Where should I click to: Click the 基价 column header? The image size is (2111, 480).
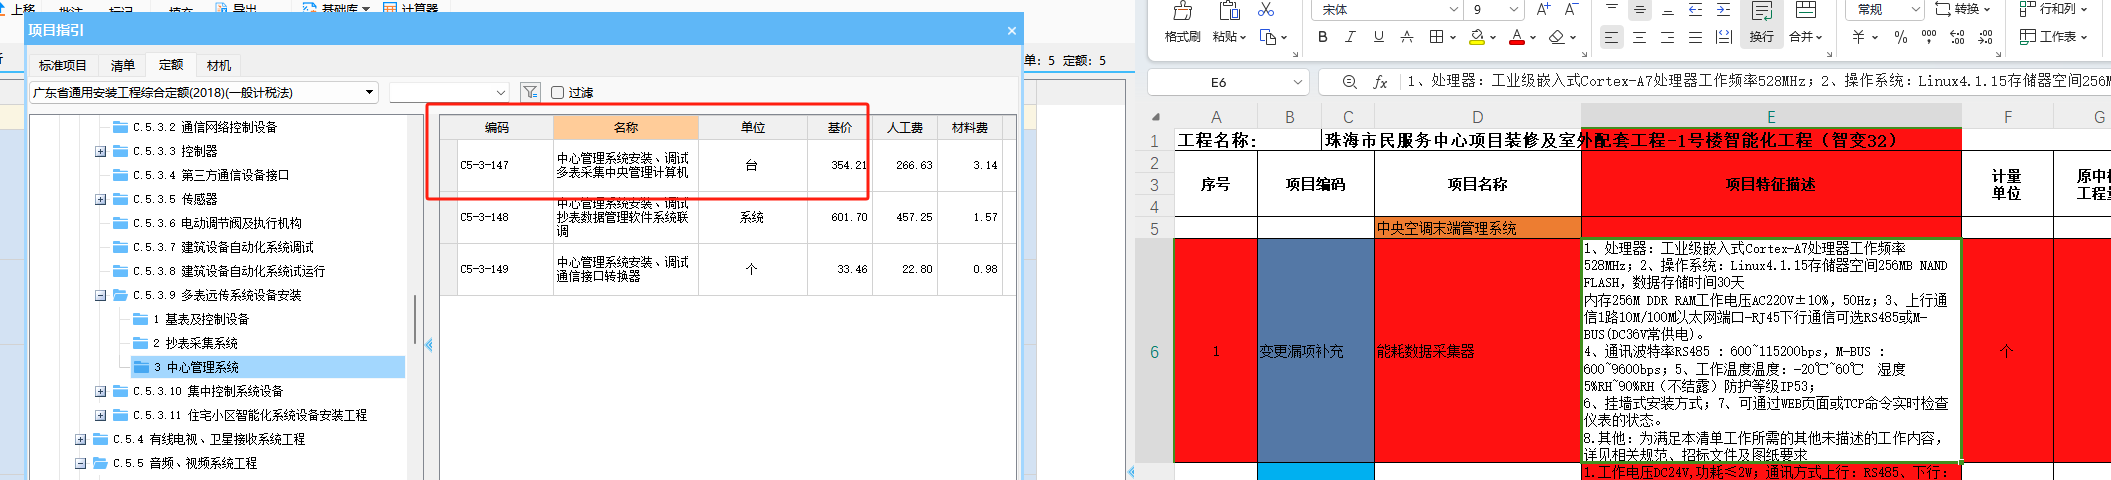coord(839,127)
